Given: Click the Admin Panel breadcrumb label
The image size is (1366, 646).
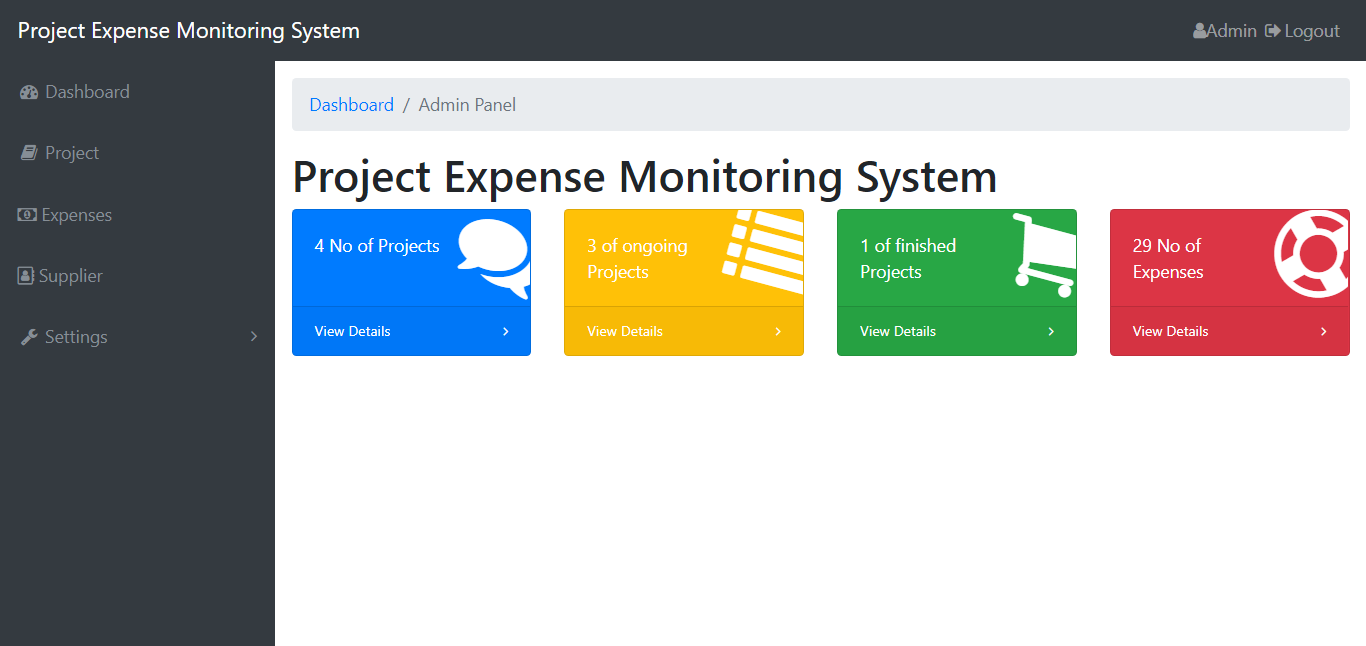Looking at the screenshot, I should click(467, 104).
